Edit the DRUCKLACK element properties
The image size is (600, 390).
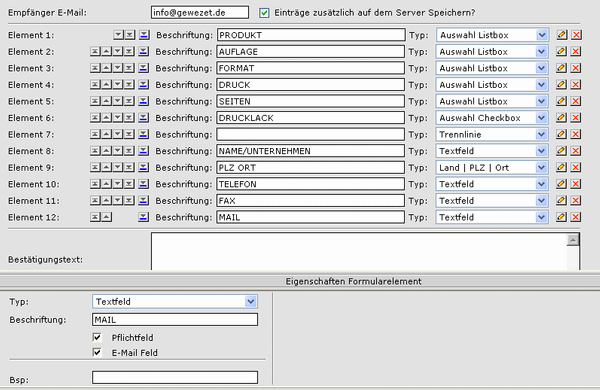point(561,117)
